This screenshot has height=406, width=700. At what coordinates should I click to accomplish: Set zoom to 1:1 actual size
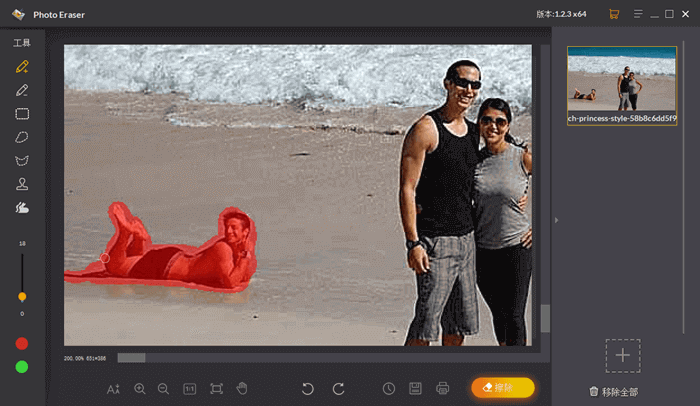[190, 388]
